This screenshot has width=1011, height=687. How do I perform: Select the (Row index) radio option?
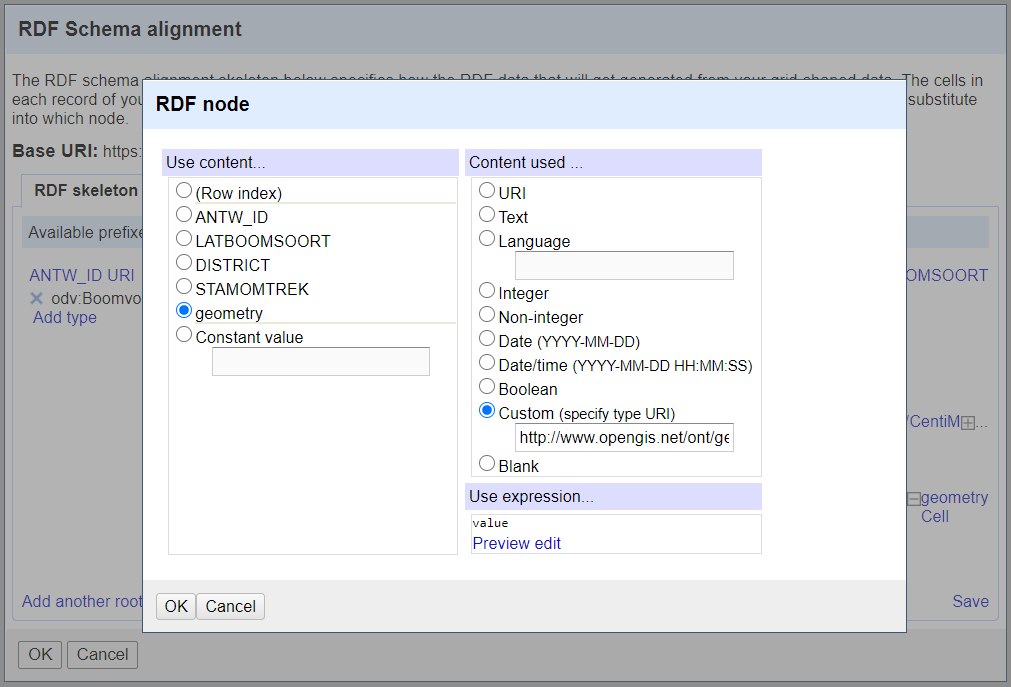click(184, 191)
